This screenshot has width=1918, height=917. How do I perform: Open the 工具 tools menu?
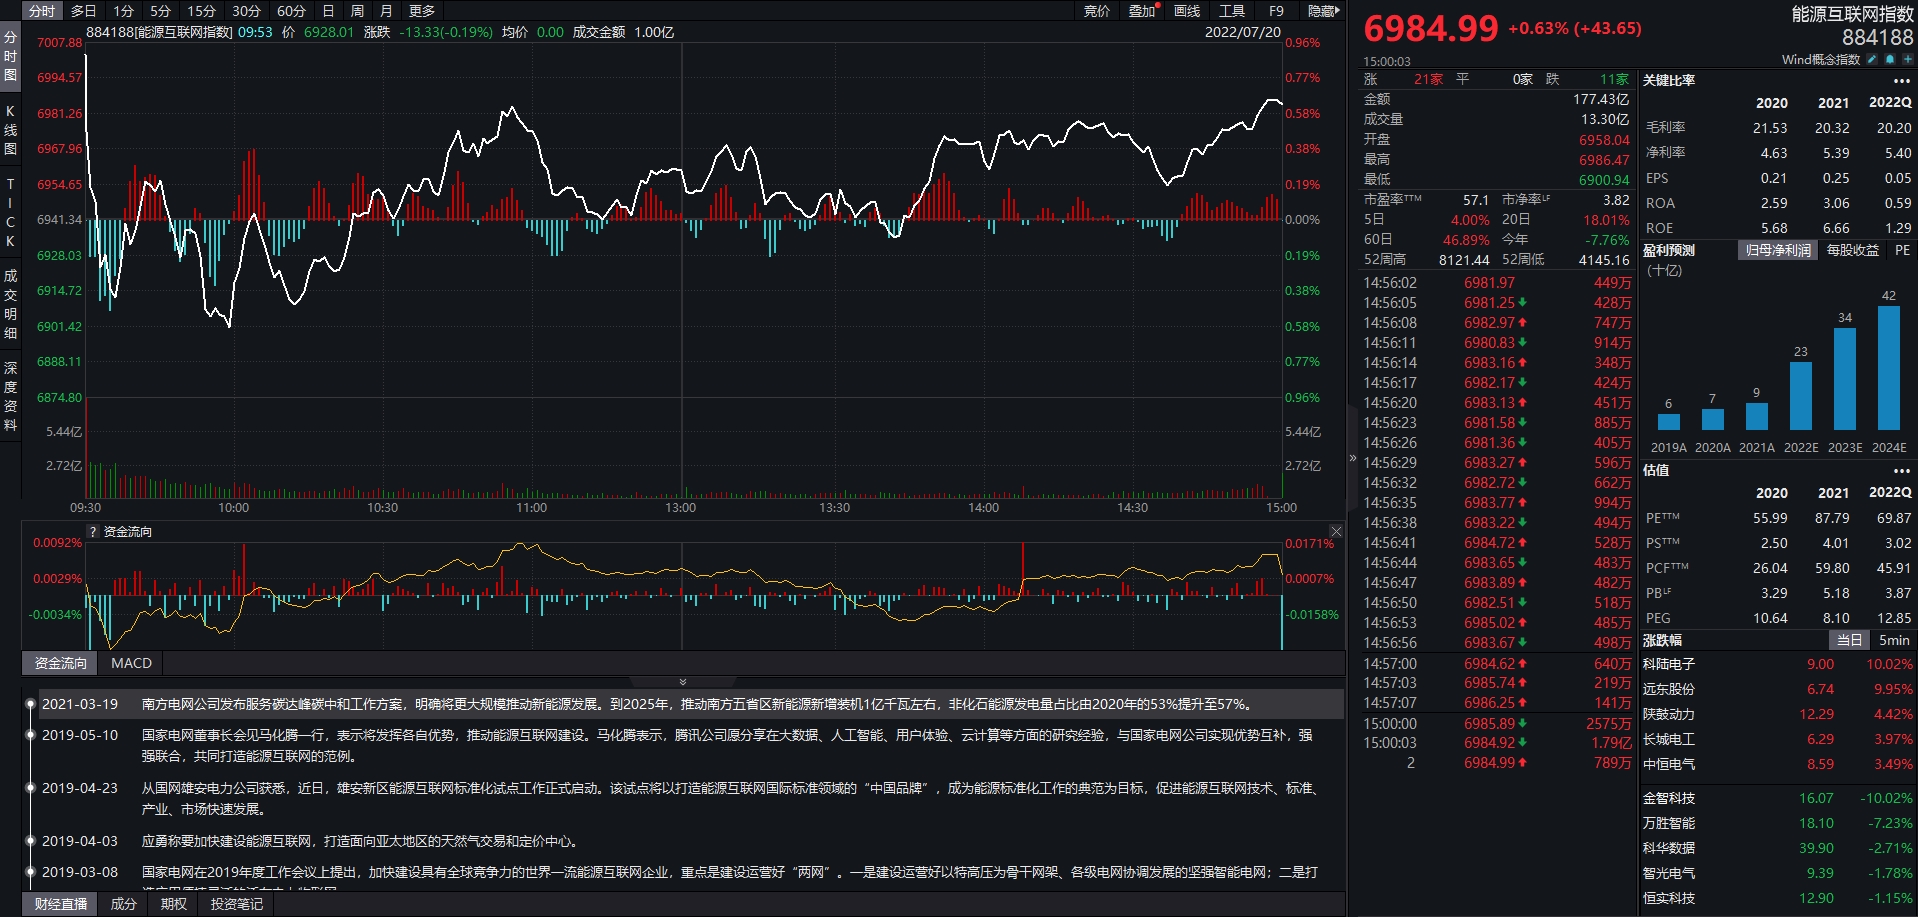click(x=1232, y=11)
